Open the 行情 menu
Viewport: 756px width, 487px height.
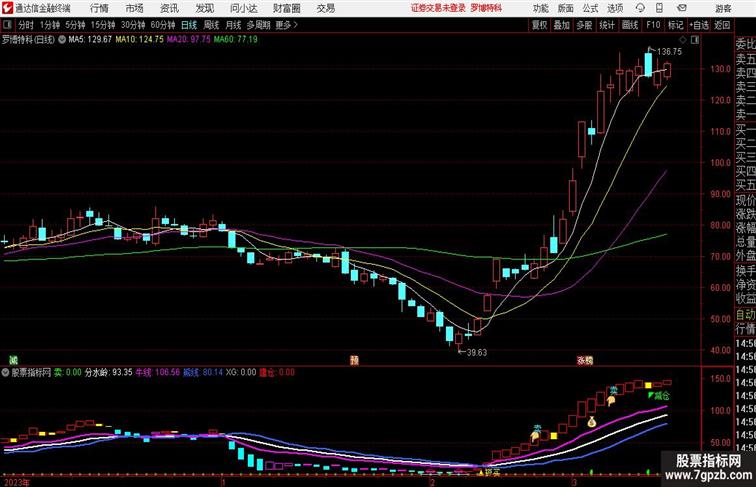(99, 8)
